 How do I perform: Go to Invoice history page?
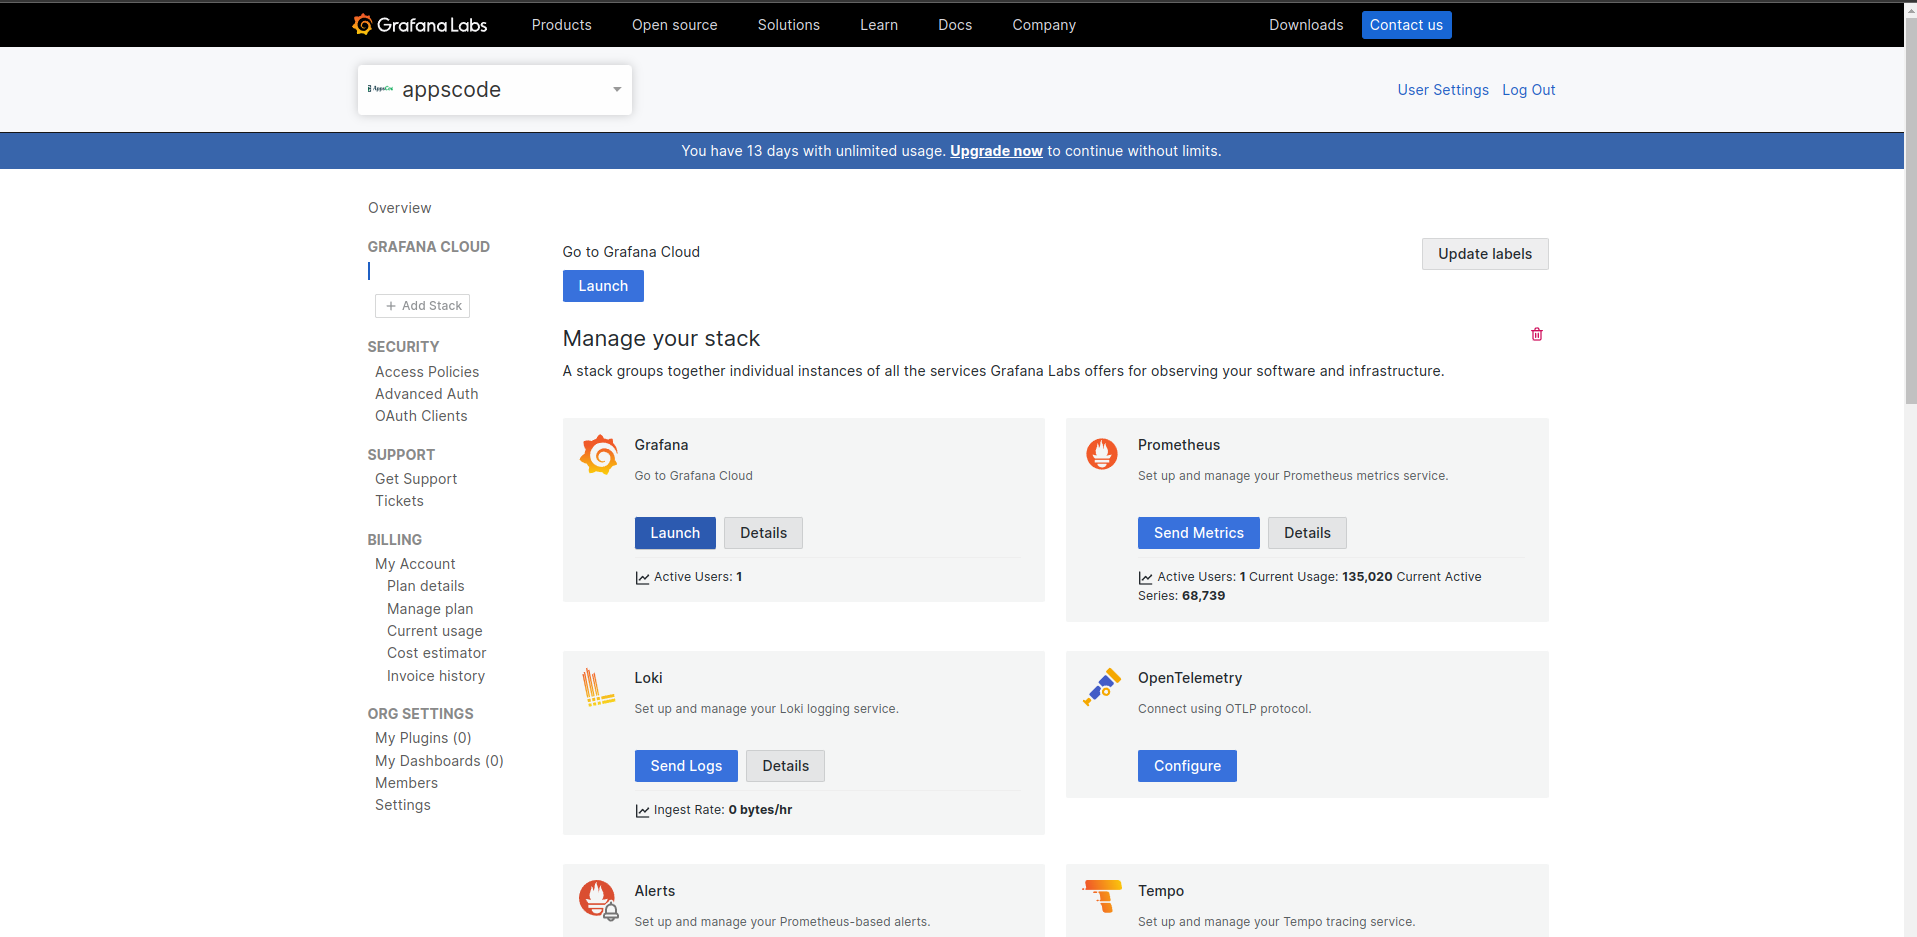pos(436,676)
